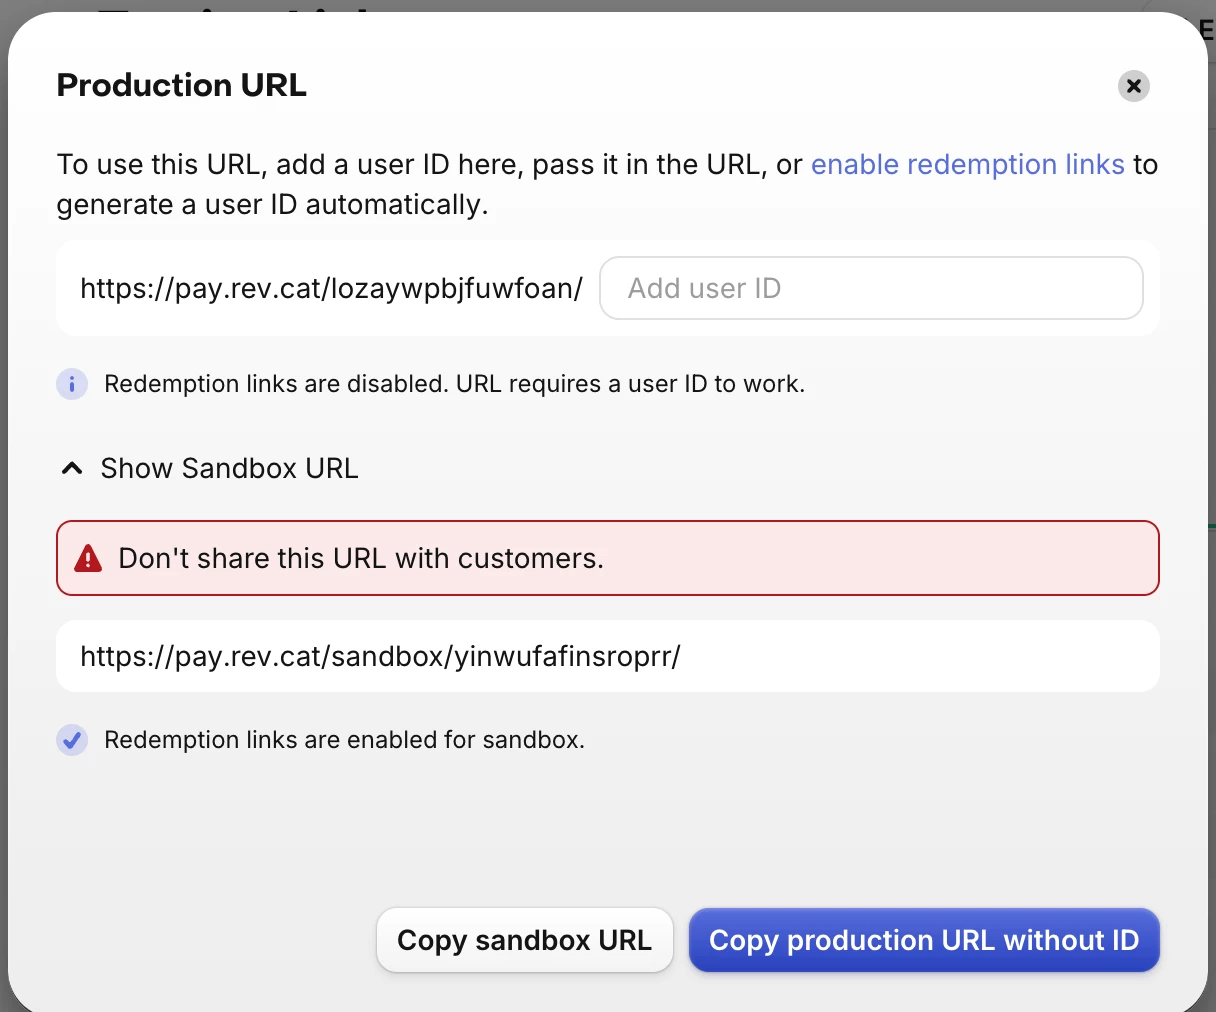The height and width of the screenshot is (1012, 1216).
Task: Collapse the sandbox section via chevron arrow
Action: point(72,468)
